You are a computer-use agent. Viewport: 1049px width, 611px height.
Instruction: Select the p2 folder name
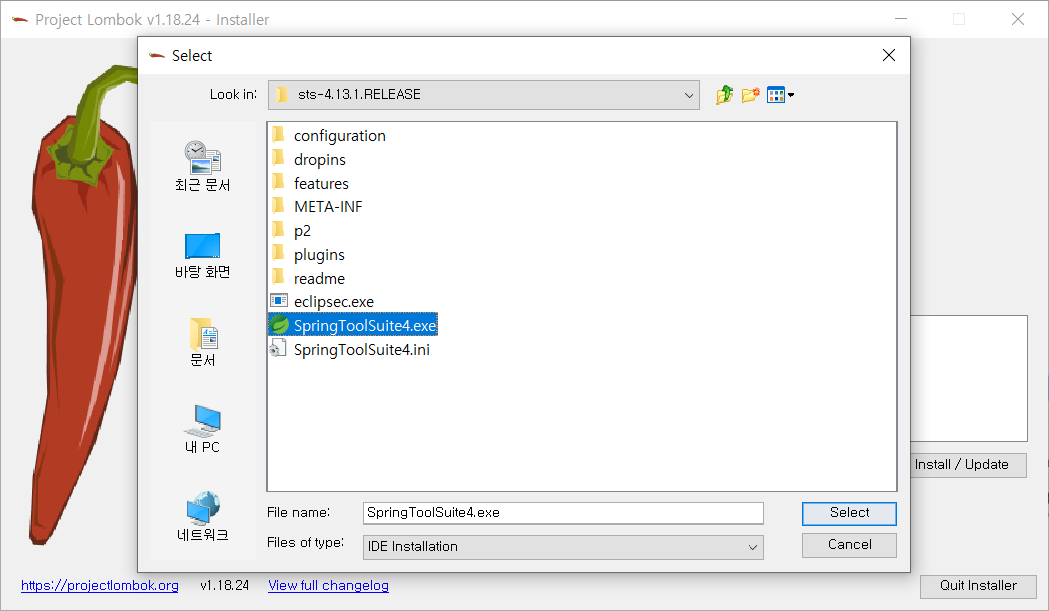pos(302,232)
